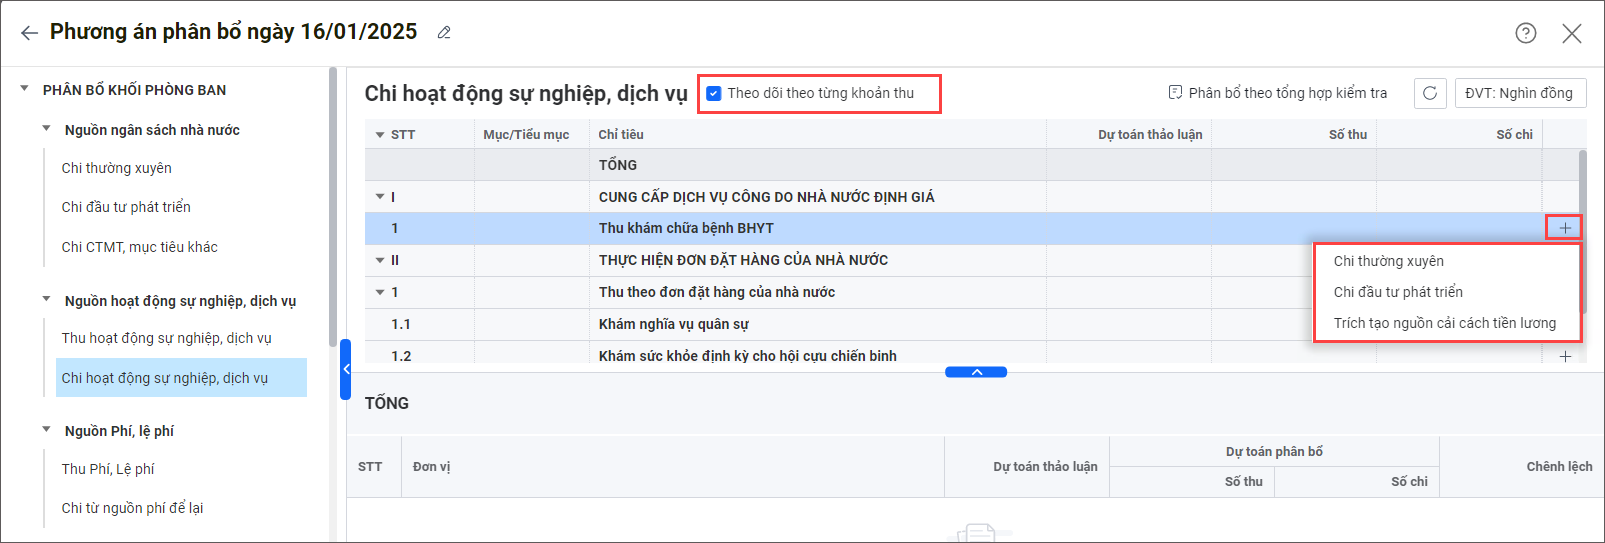Click the ĐVT: Nghìn đồng button
The height and width of the screenshot is (543, 1605).
(1519, 93)
